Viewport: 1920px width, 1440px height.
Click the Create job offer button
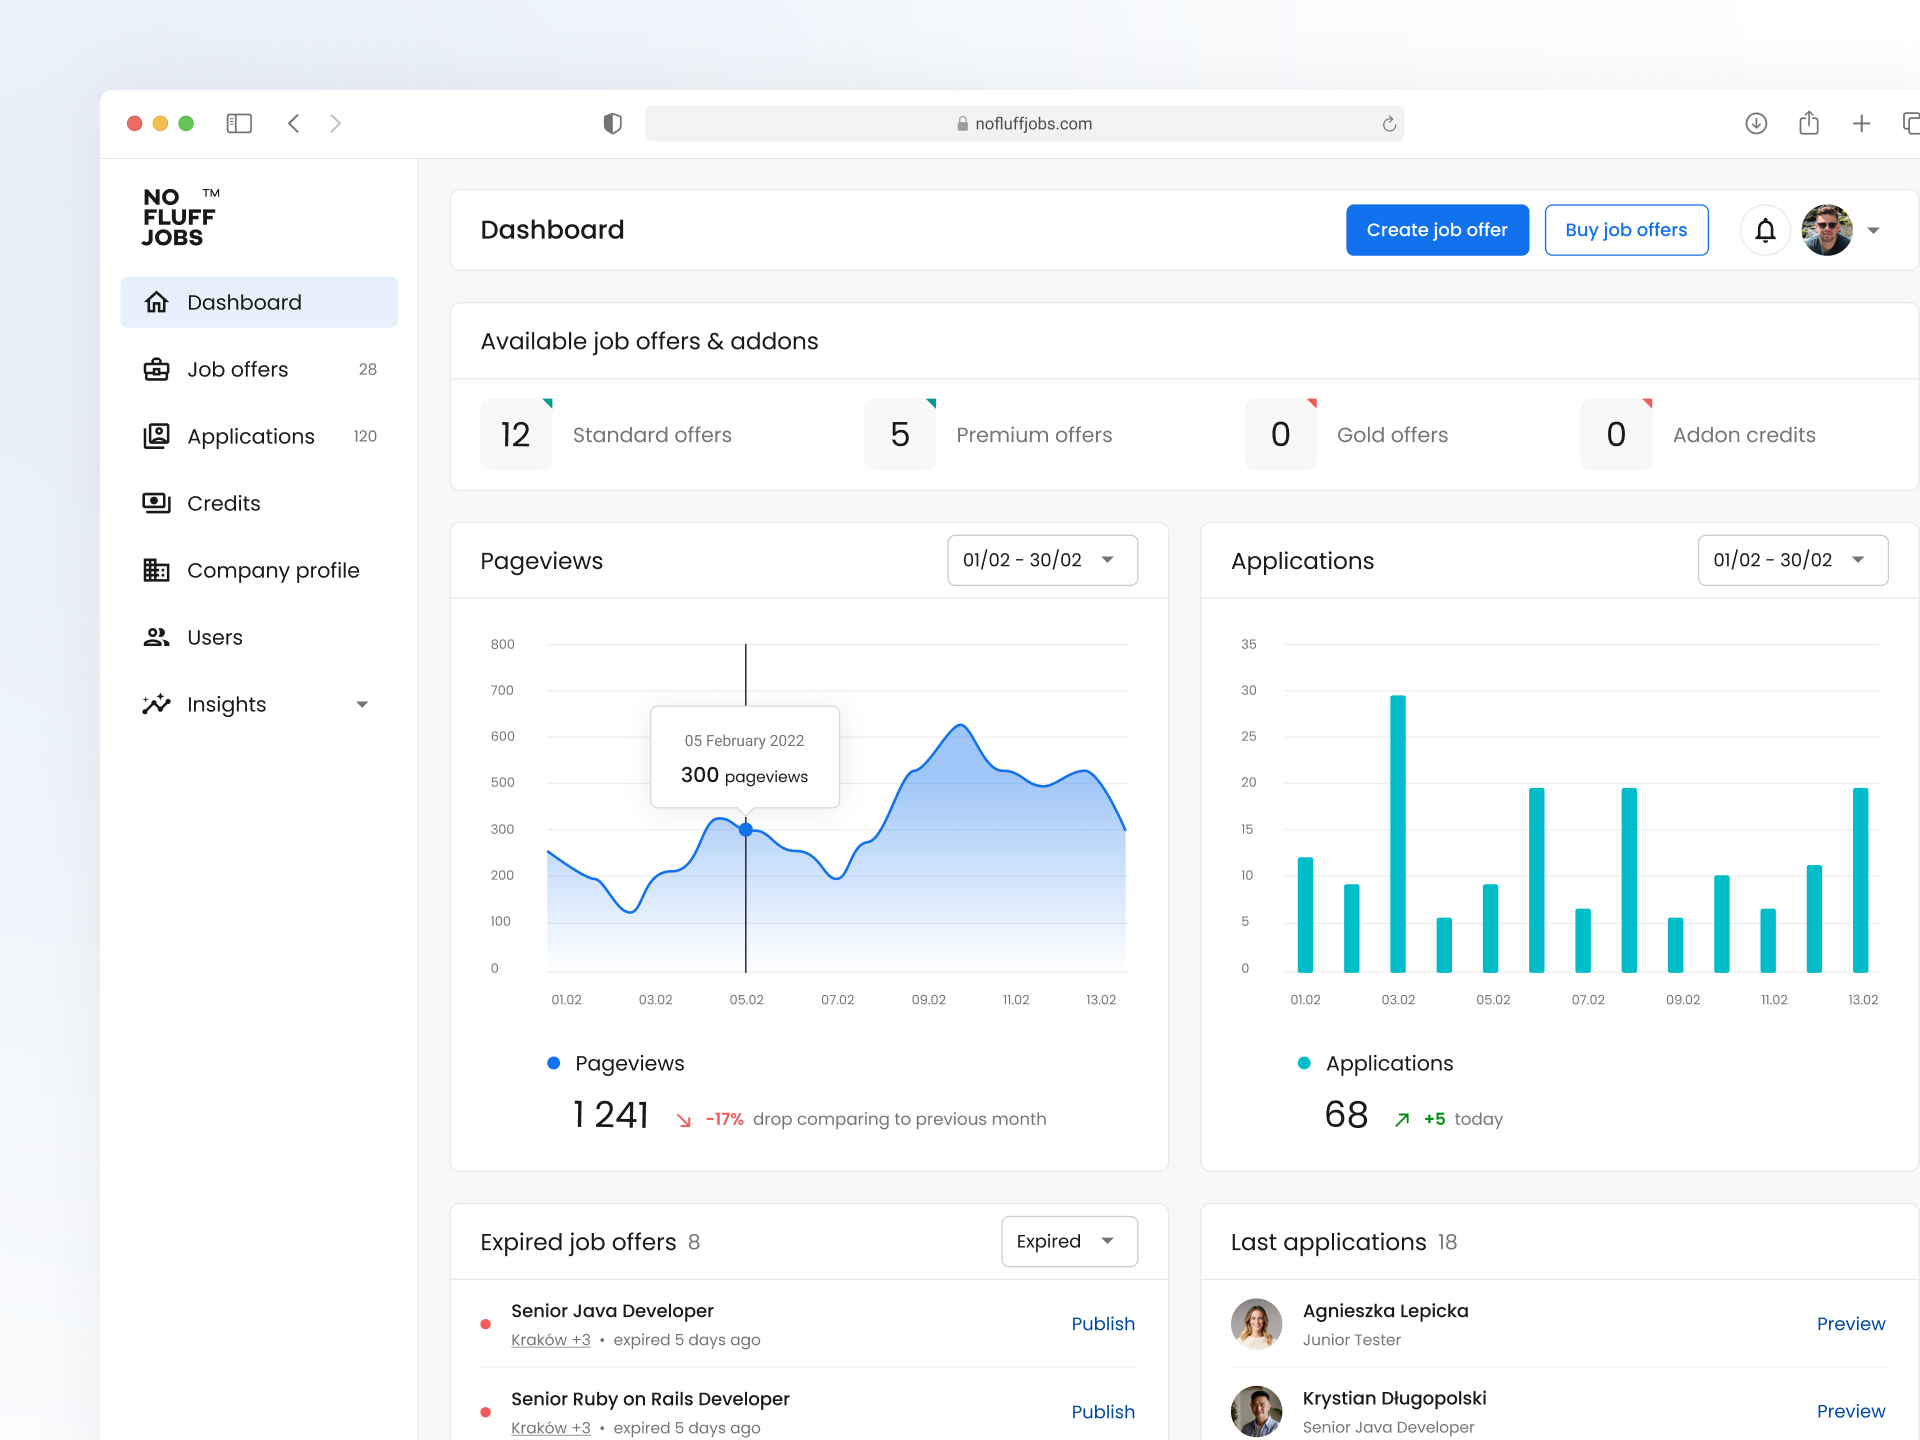(x=1437, y=230)
